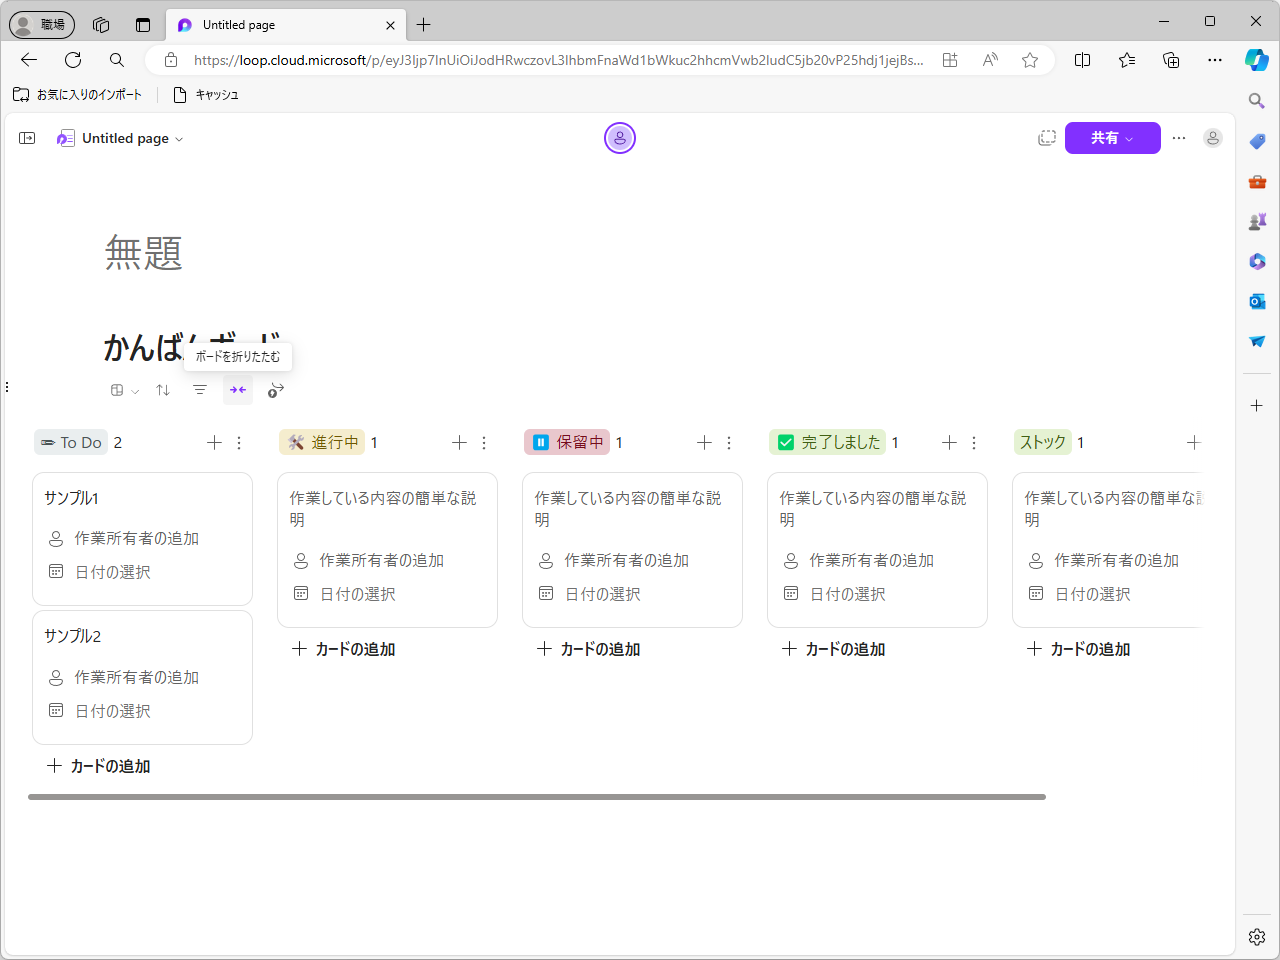The image size is (1280, 960).
Task: Collapse the Edge sidebar panel icon
Action: coord(27,138)
